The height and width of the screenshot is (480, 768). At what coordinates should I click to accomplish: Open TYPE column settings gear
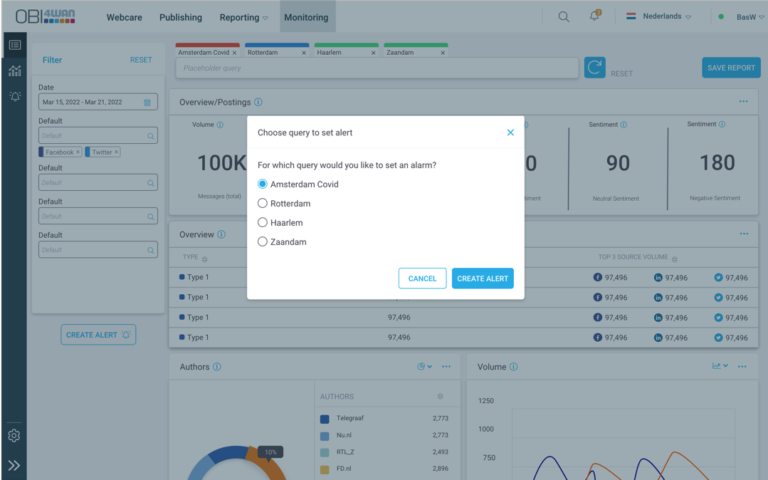[205, 259]
